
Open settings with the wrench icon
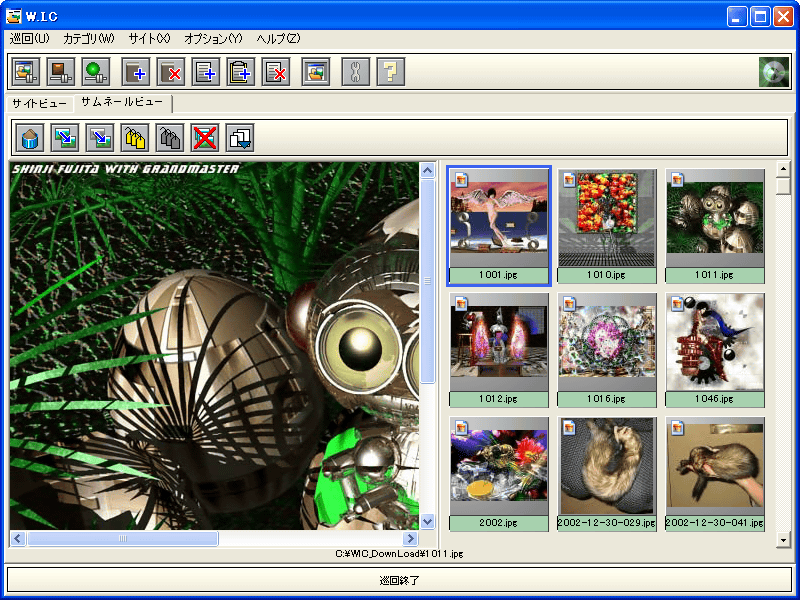(x=356, y=71)
